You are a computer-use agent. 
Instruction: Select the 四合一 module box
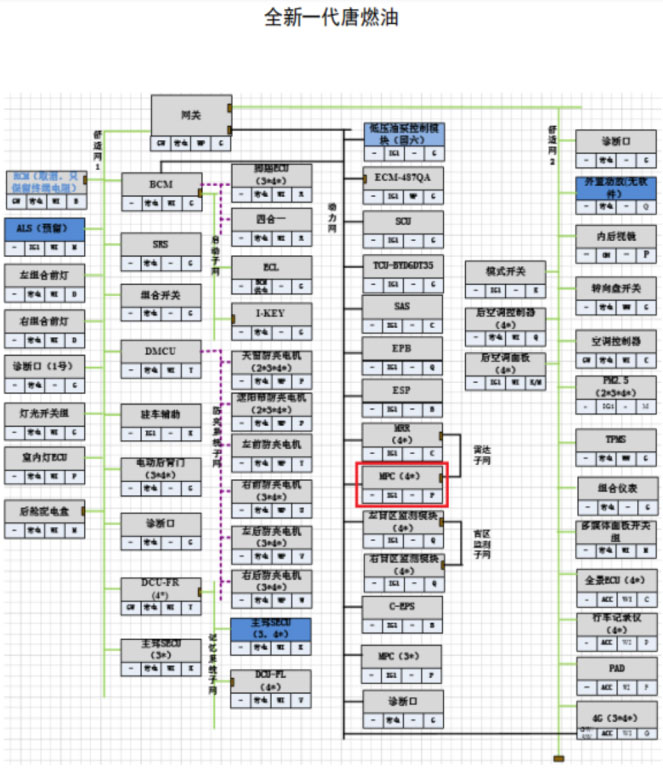click(x=272, y=227)
